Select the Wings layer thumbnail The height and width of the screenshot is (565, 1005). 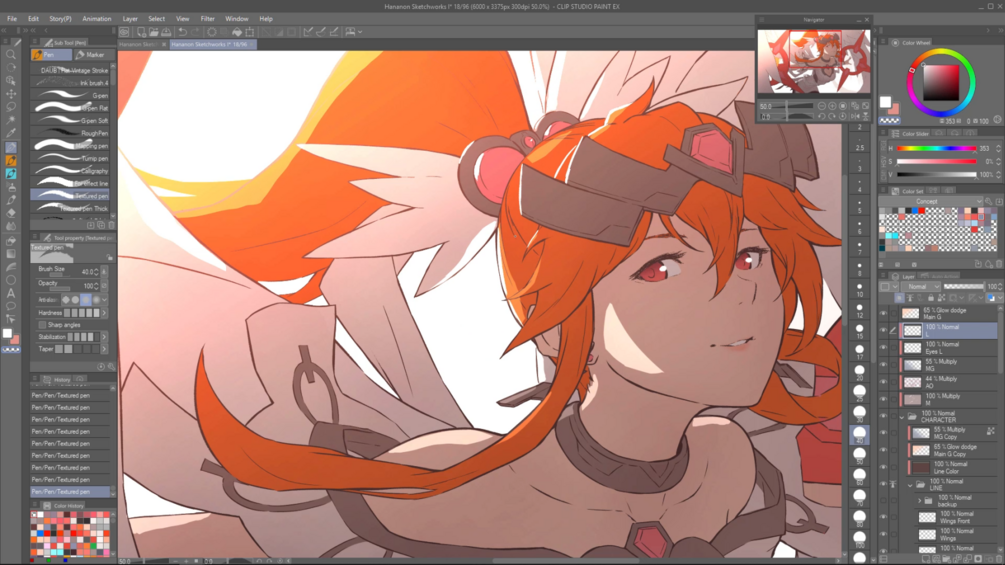tap(927, 534)
